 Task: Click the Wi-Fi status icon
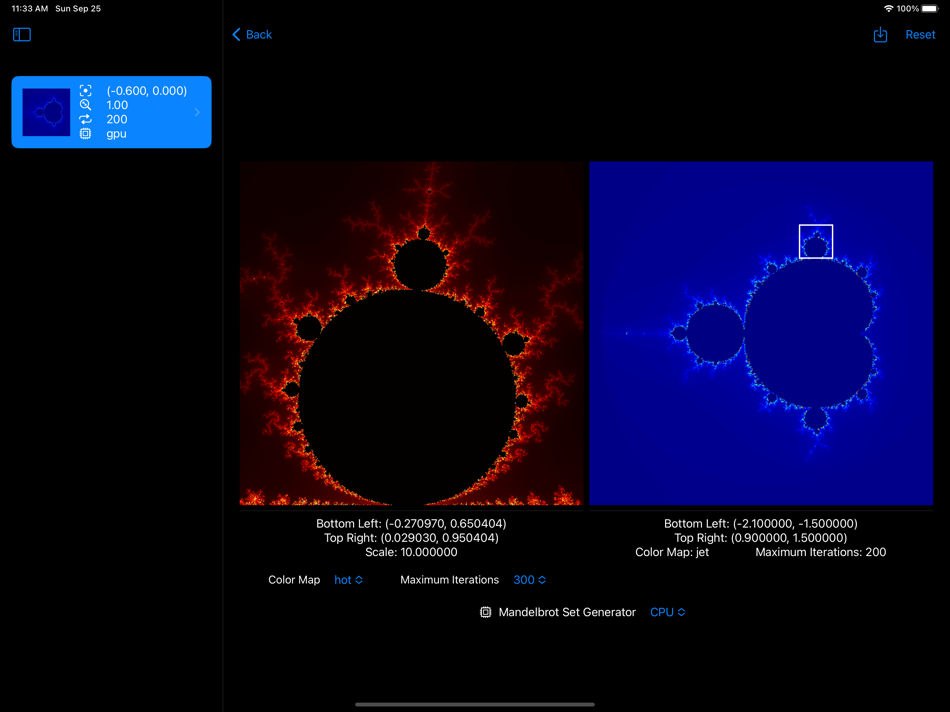888,8
